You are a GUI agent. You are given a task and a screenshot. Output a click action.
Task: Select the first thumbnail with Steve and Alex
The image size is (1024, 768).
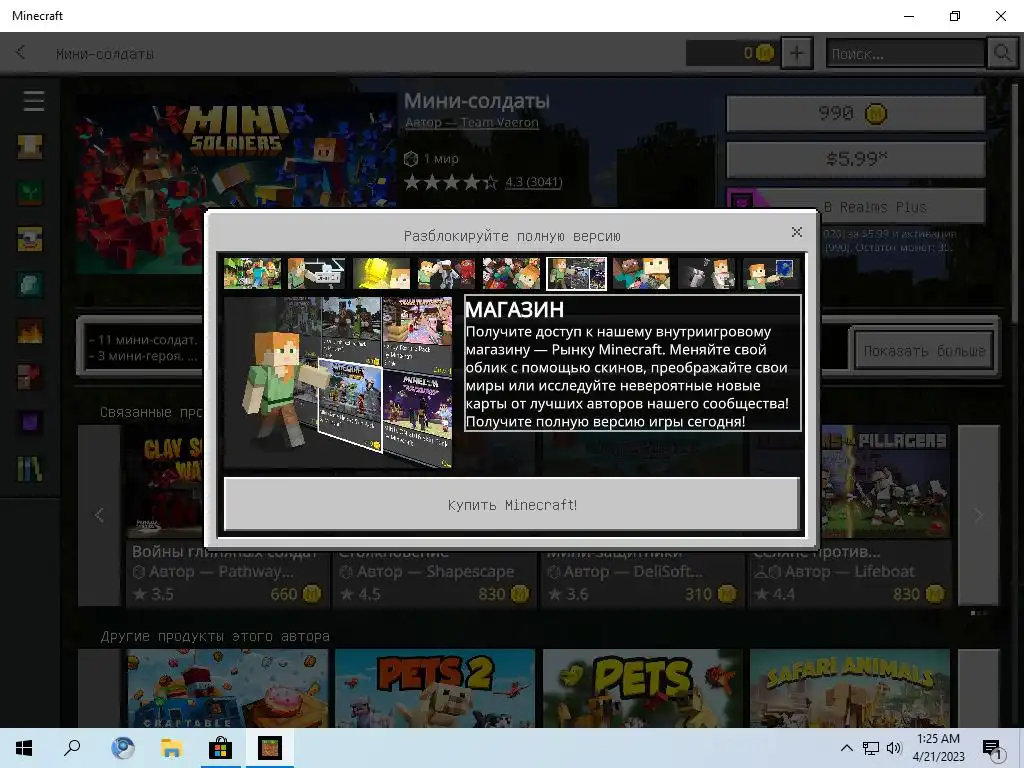252,273
